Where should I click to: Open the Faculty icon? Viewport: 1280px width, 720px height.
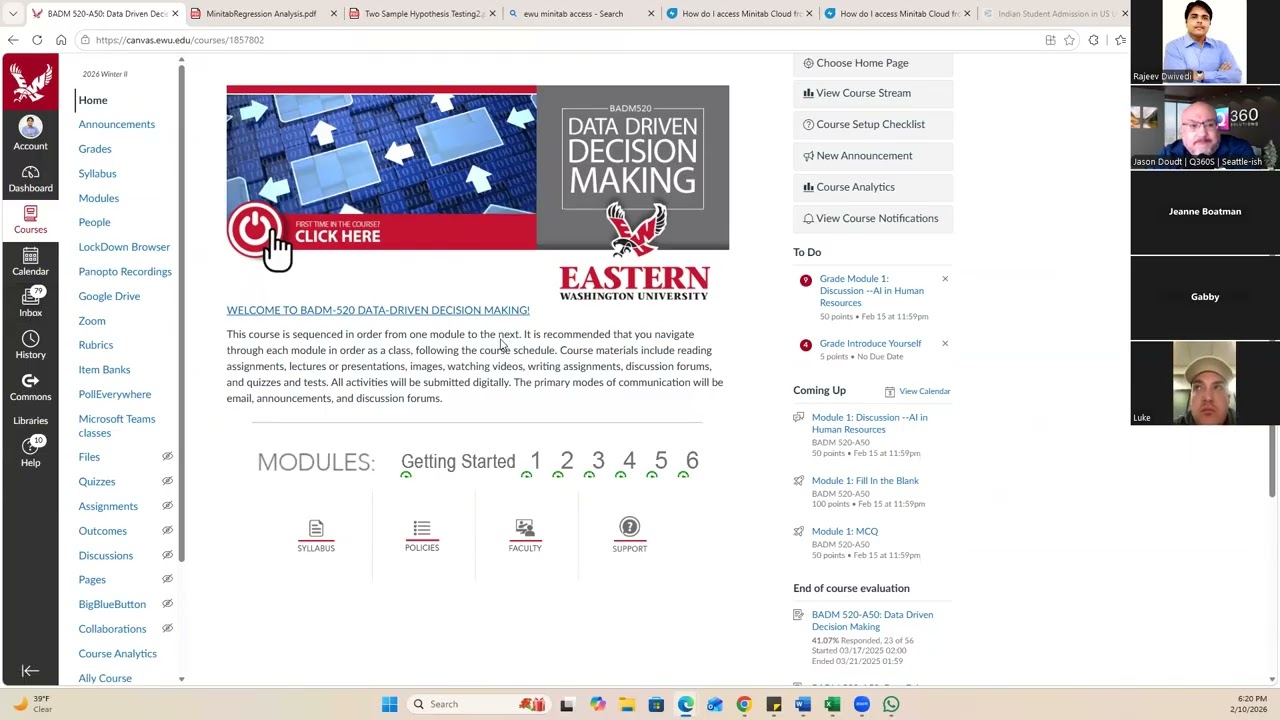(525, 536)
